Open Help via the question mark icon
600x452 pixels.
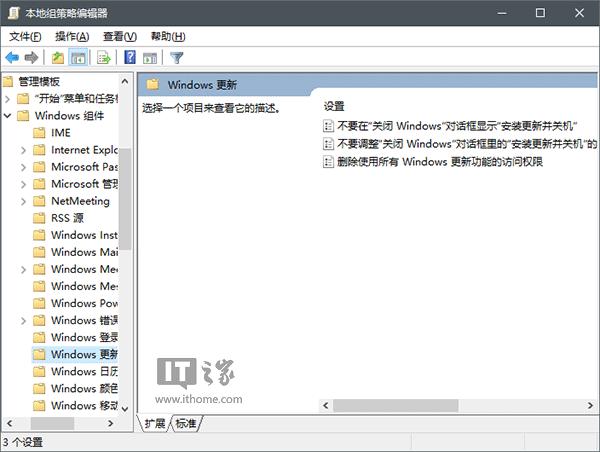click(130, 57)
